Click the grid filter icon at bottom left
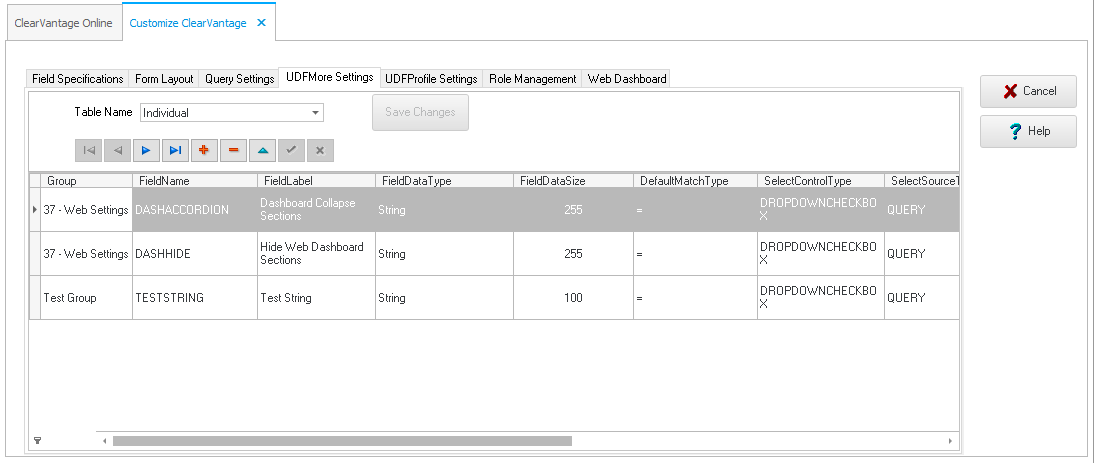Screen dimensions: 1094x463 pyautogui.click(x=38, y=441)
